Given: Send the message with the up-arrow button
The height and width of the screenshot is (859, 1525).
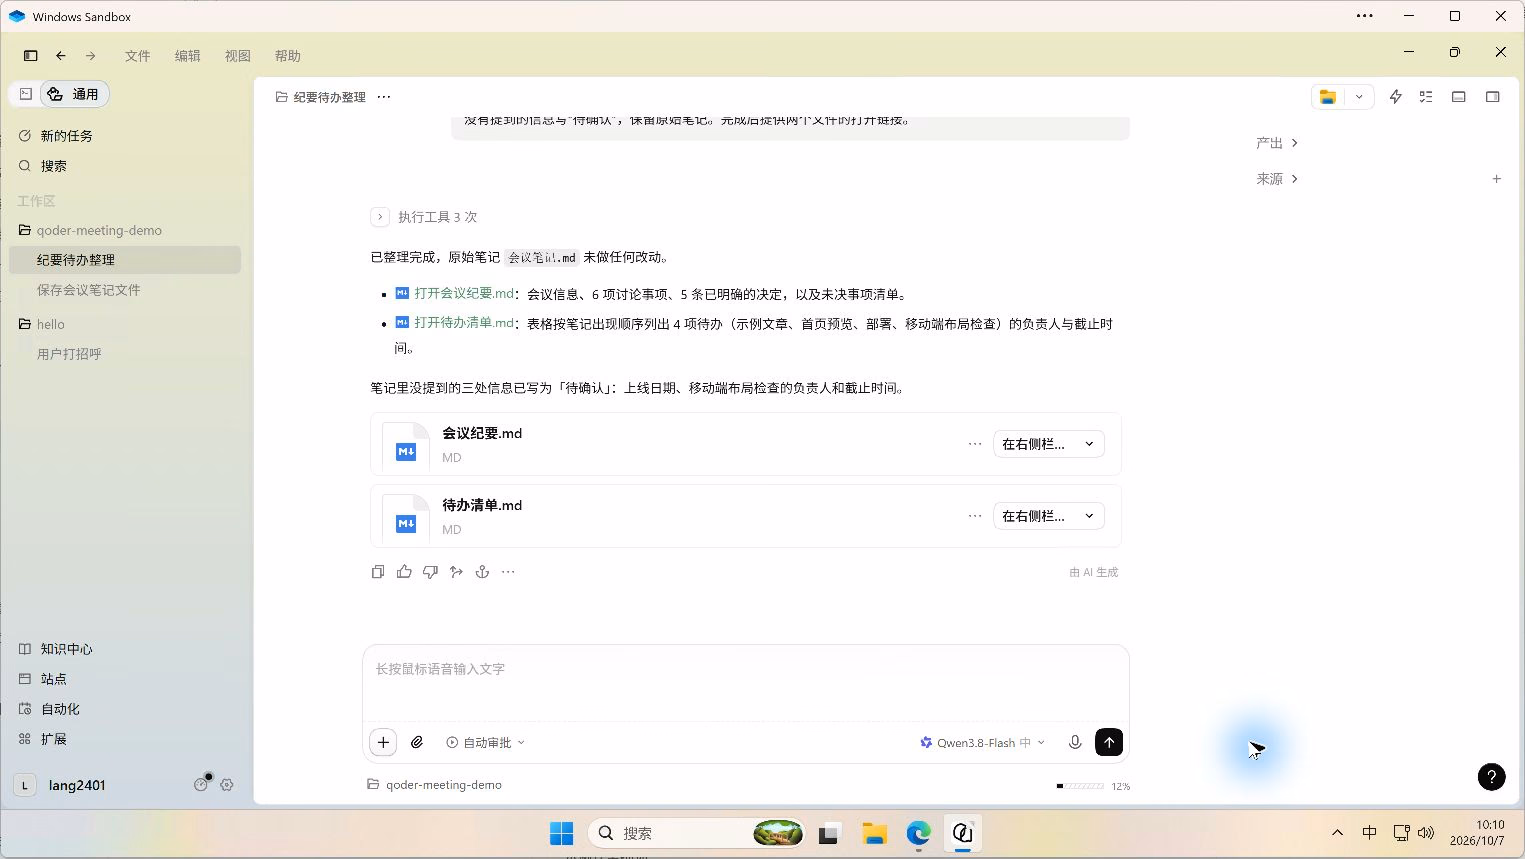Looking at the screenshot, I should pos(1109,742).
